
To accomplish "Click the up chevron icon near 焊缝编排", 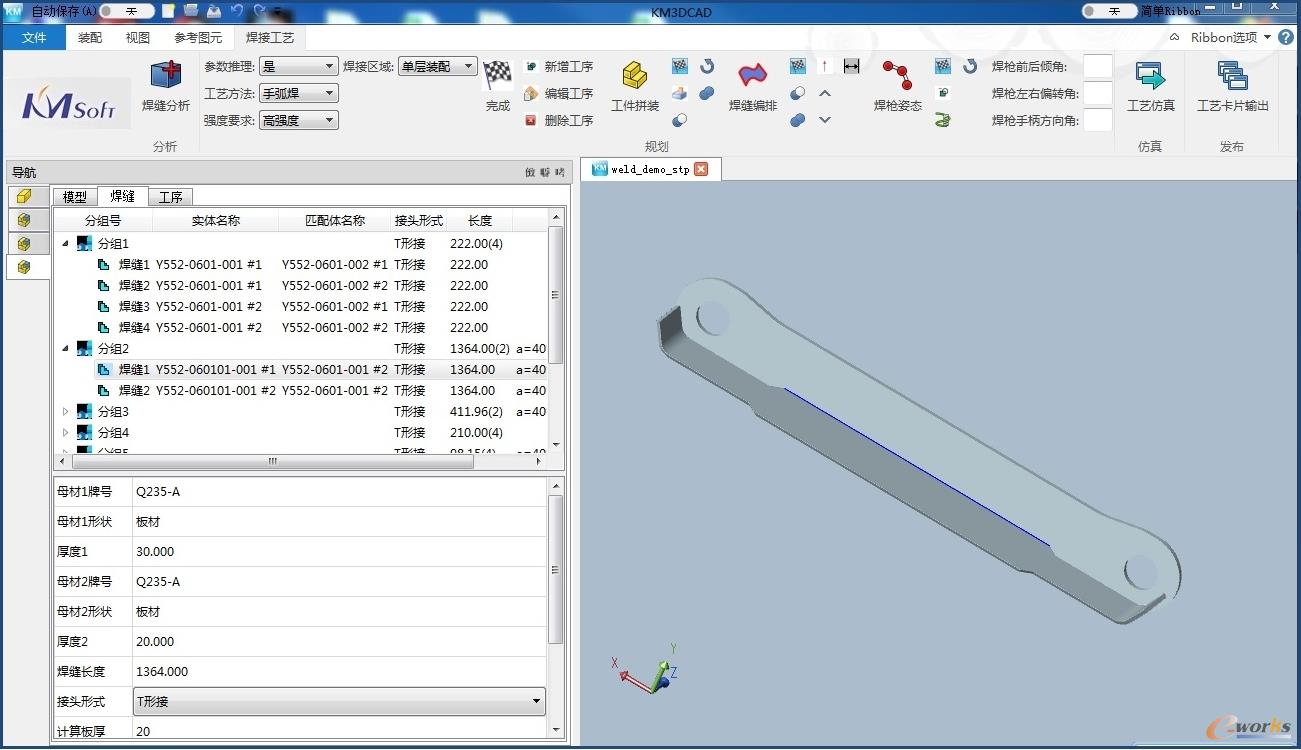I will [x=825, y=93].
